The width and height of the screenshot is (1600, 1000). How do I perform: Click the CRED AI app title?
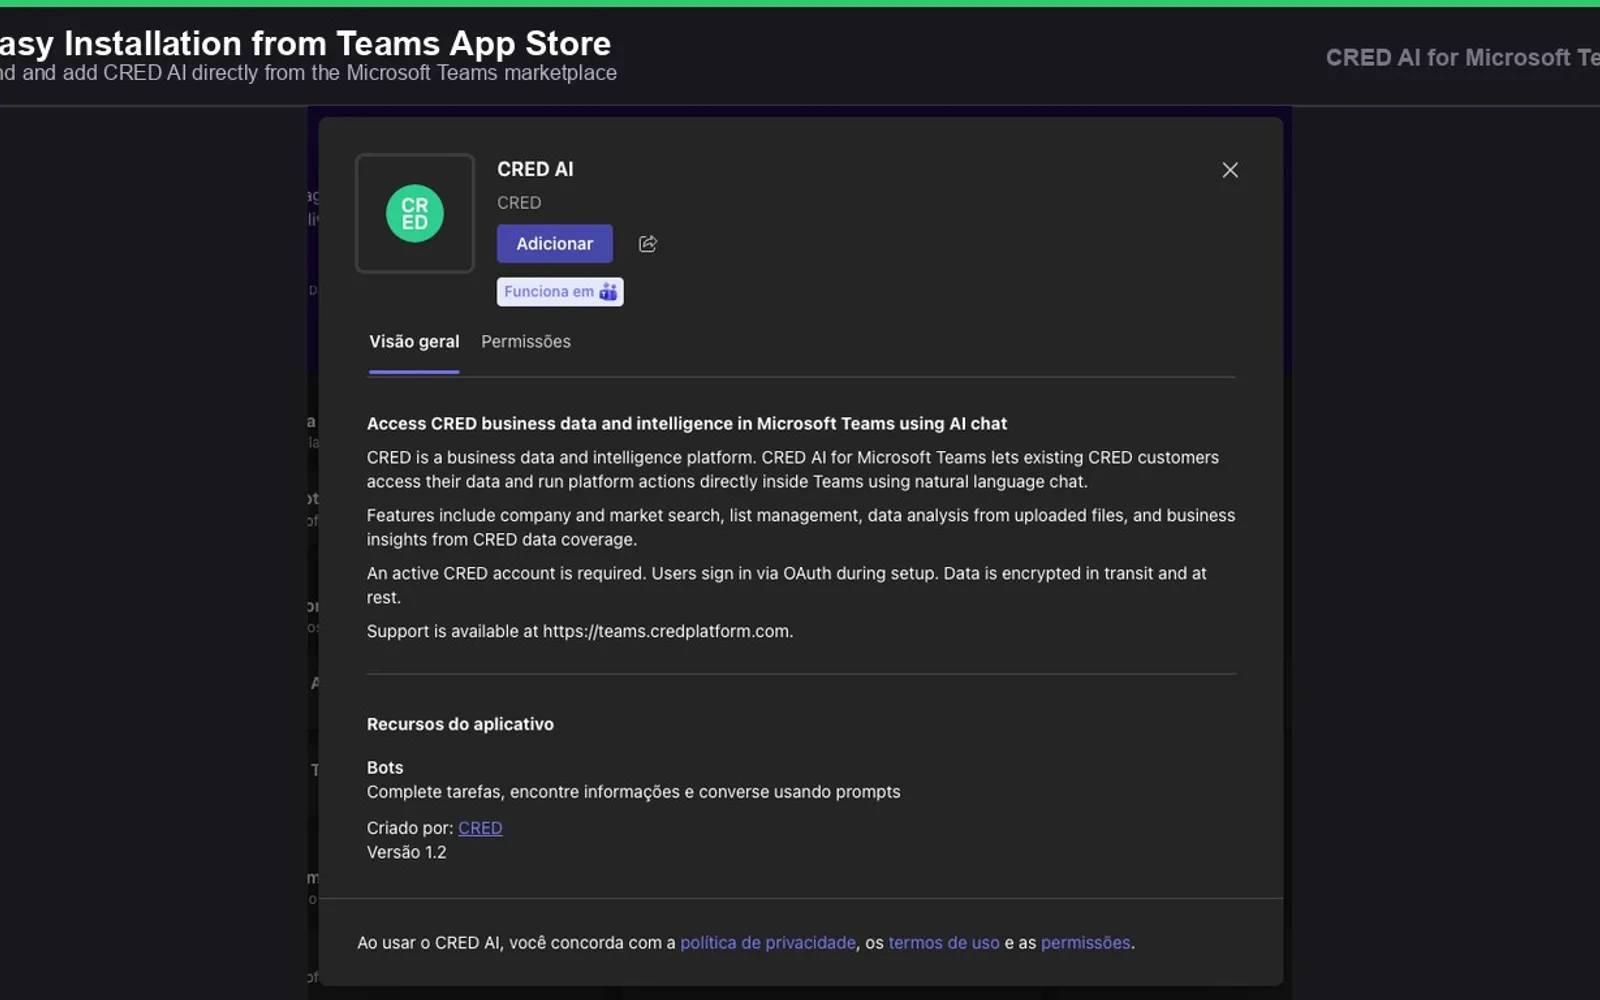click(x=536, y=169)
